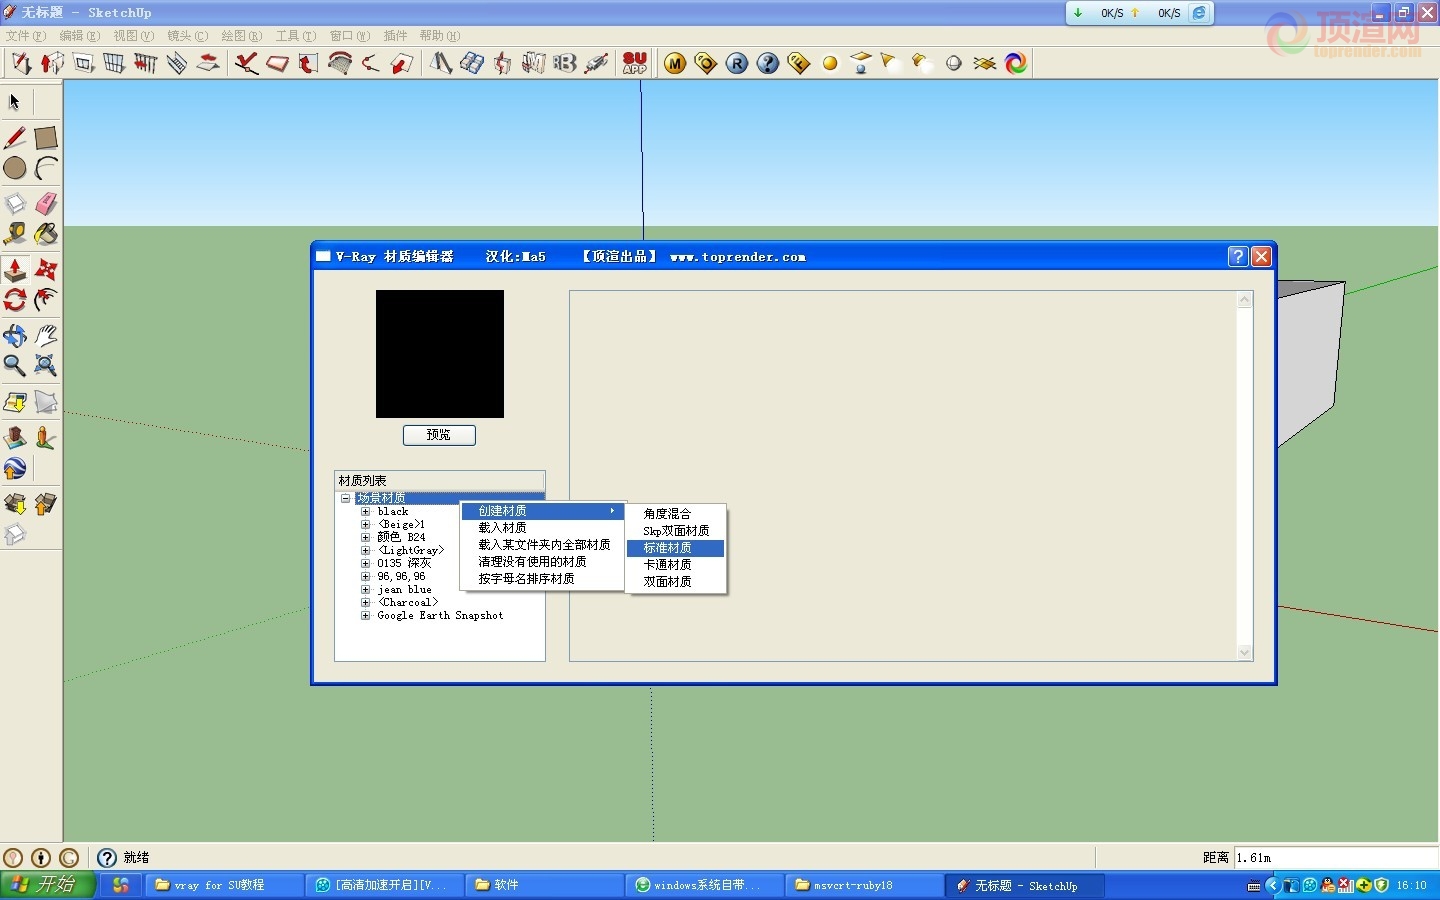Choose the Rectangle tool
Viewport: 1440px width, 900px height.
[46, 138]
